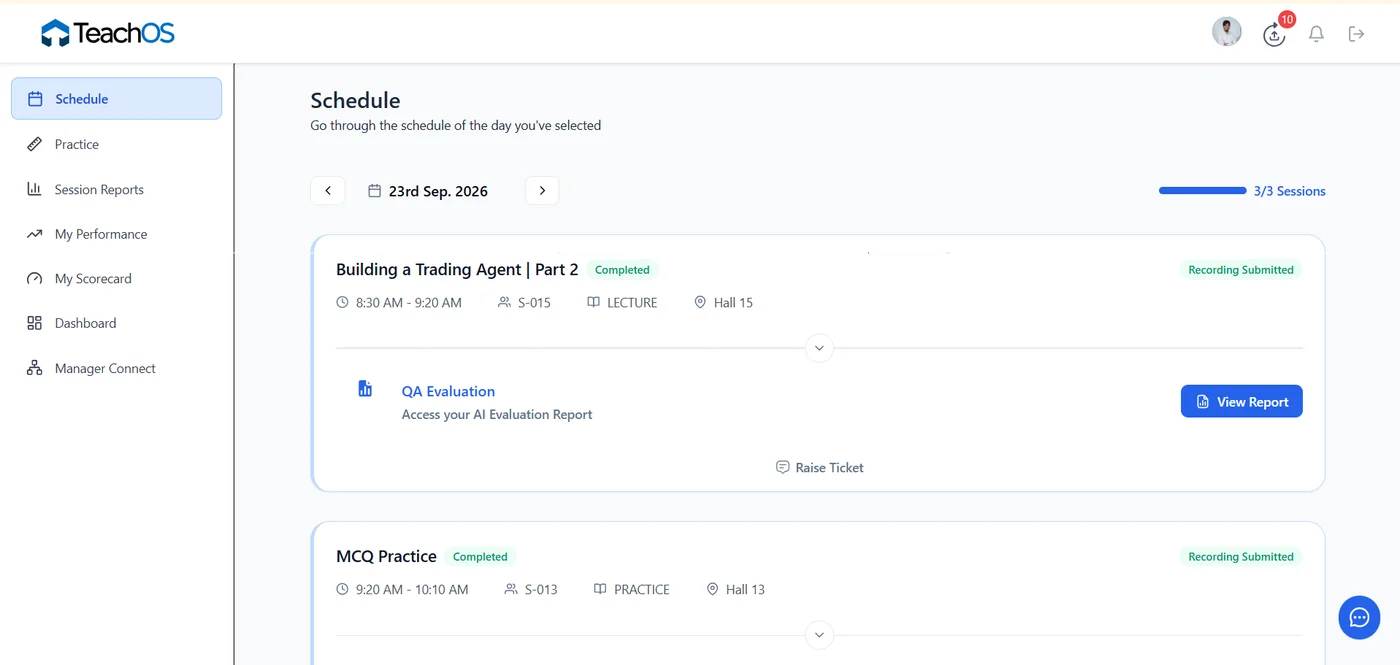Click the PRACTICE type label
The image size is (1400, 665).
tap(642, 589)
